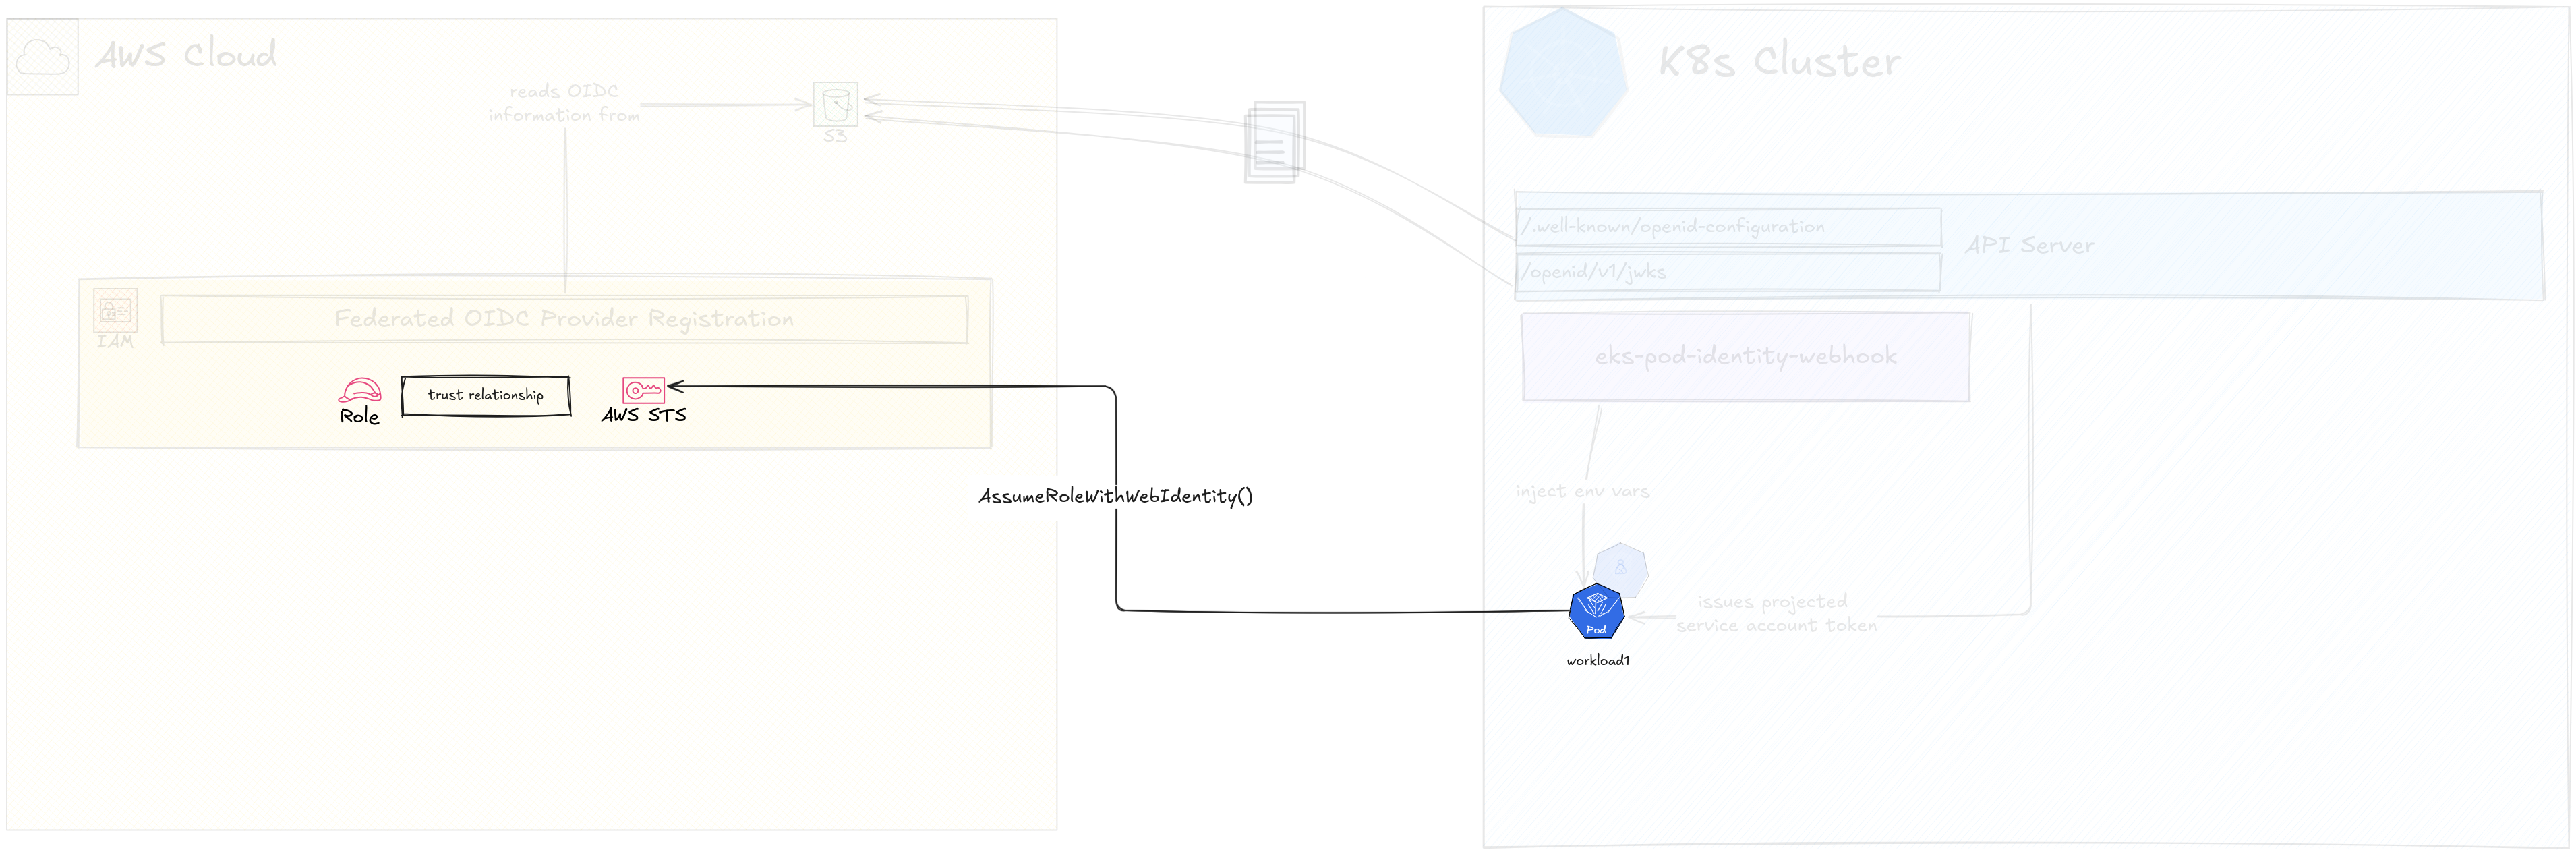Select the trust relationship box
Viewport: 2576px width, 854px height.
[486, 395]
